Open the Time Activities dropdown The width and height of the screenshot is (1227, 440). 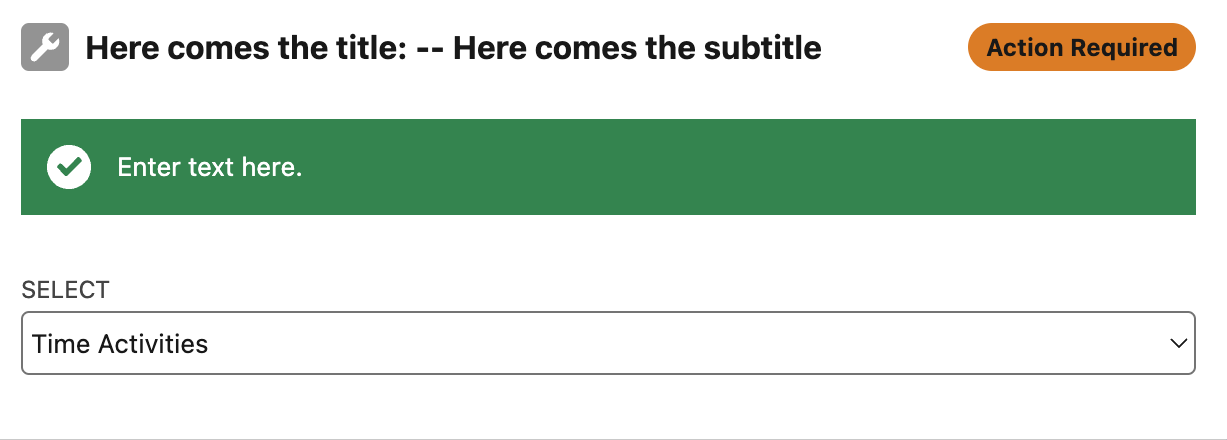(608, 344)
